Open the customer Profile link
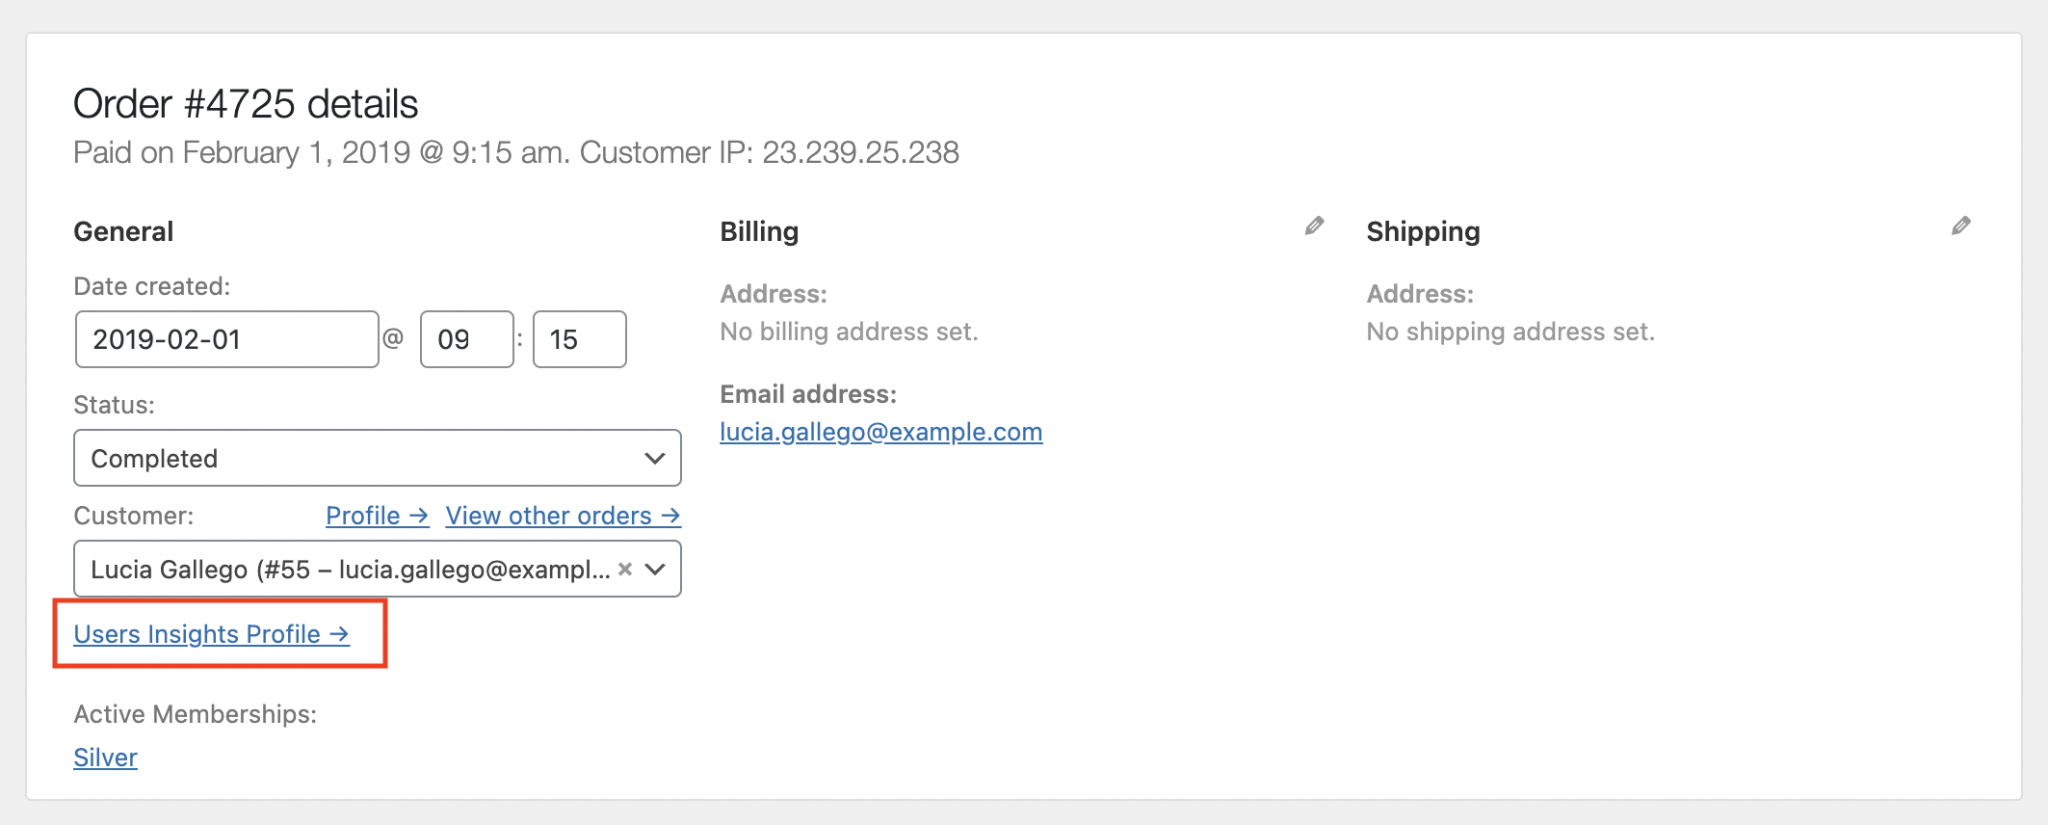The image size is (2048, 825). pyautogui.click(x=376, y=516)
